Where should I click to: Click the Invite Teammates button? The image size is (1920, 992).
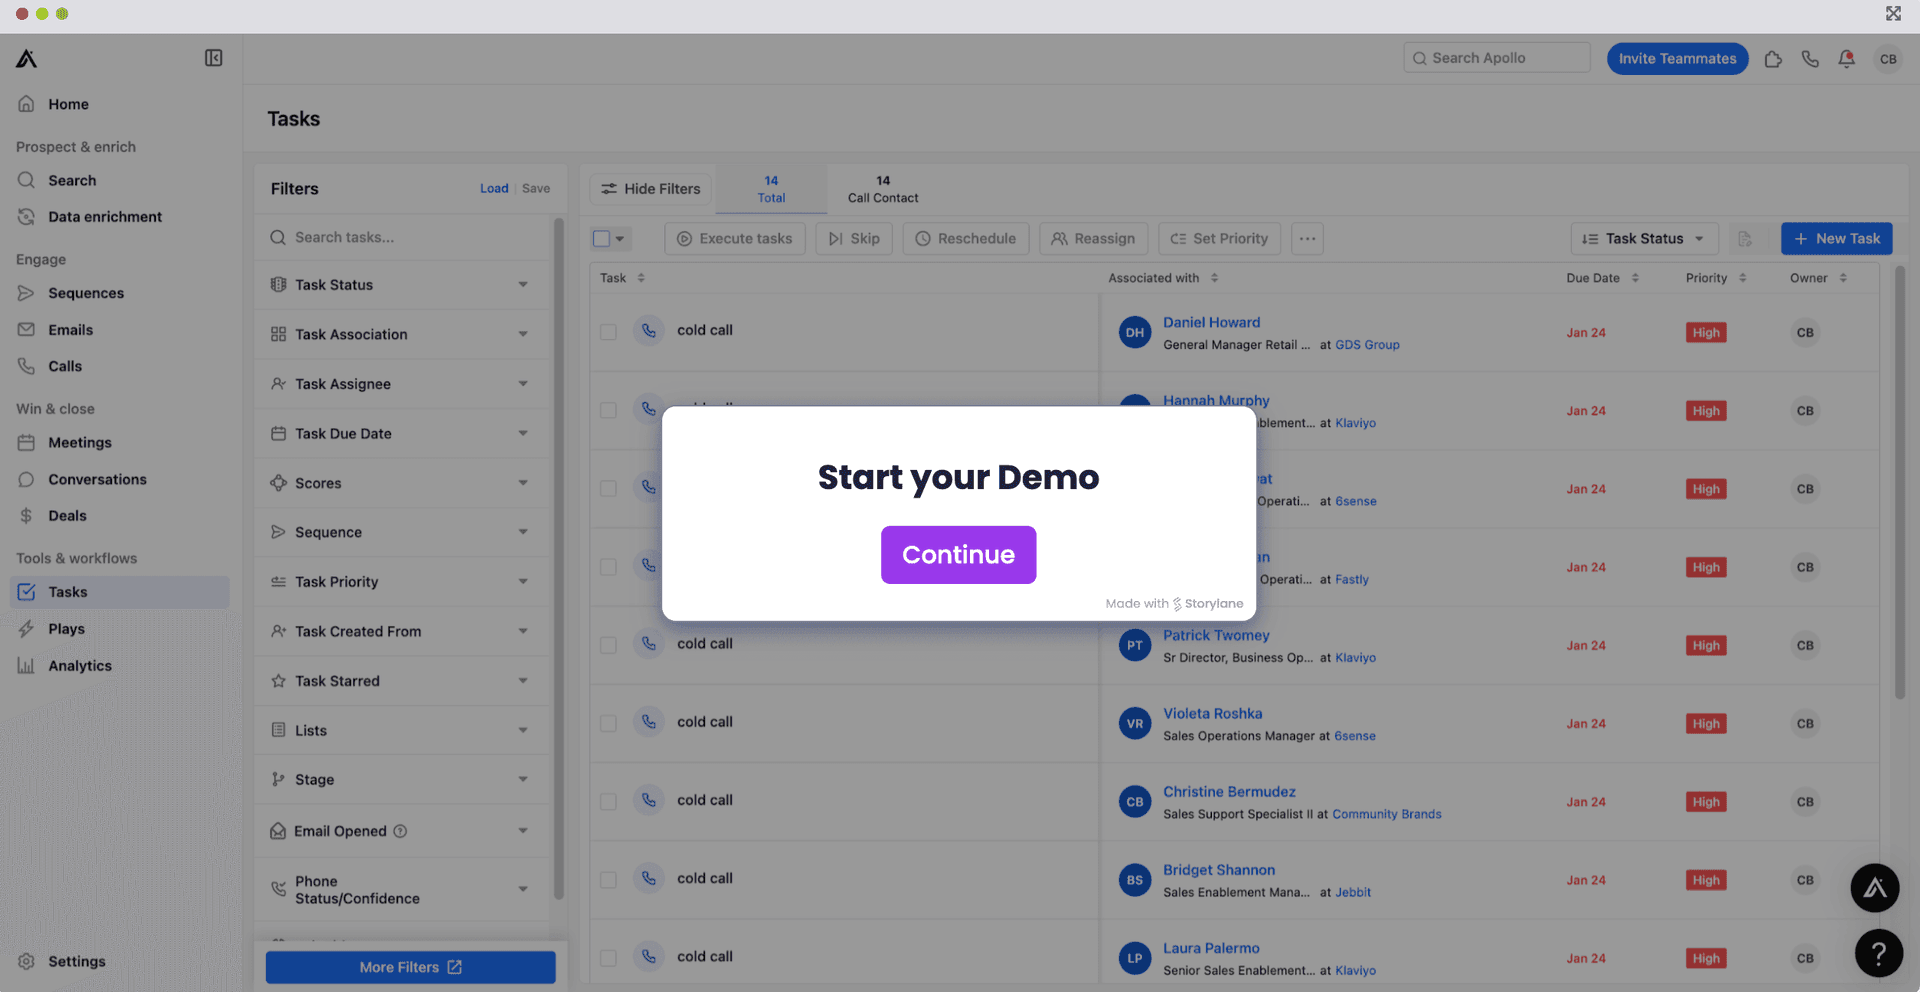pyautogui.click(x=1677, y=59)
